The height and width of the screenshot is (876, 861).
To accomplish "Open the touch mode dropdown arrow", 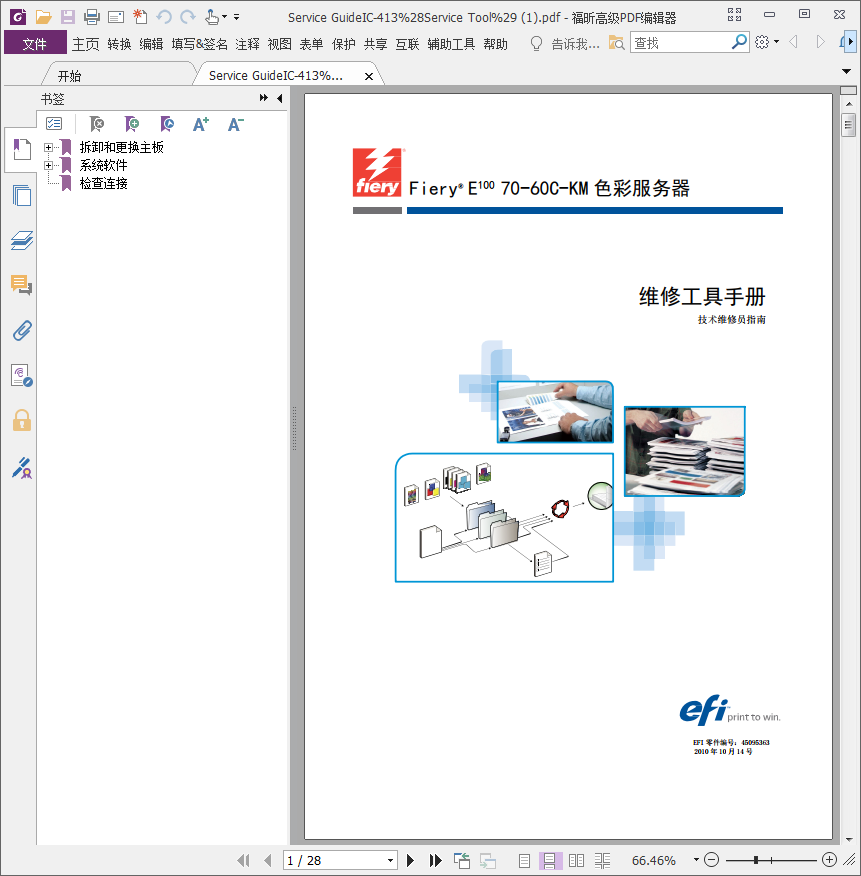I will [x=225, y=17].
